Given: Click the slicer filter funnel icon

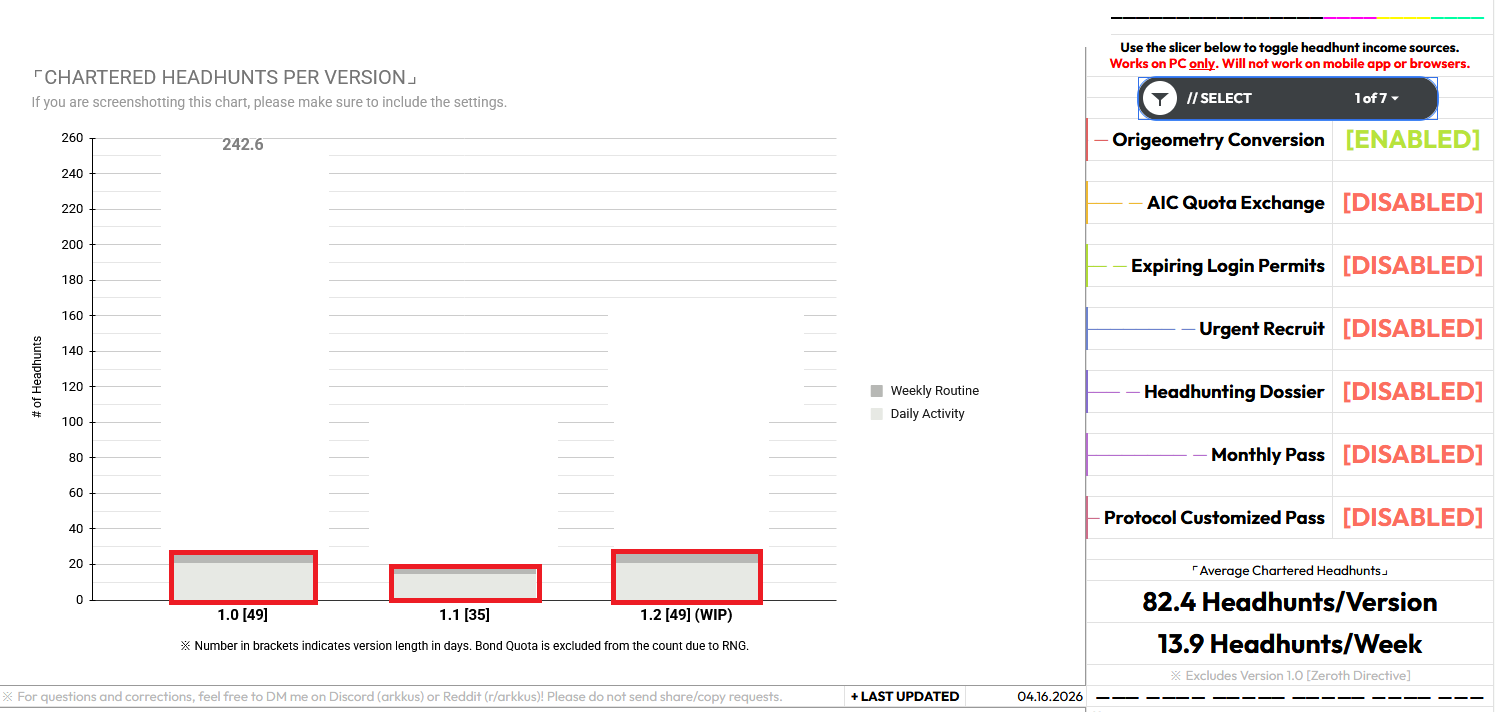Looking at the screenshot, I should click(1159, 99).
